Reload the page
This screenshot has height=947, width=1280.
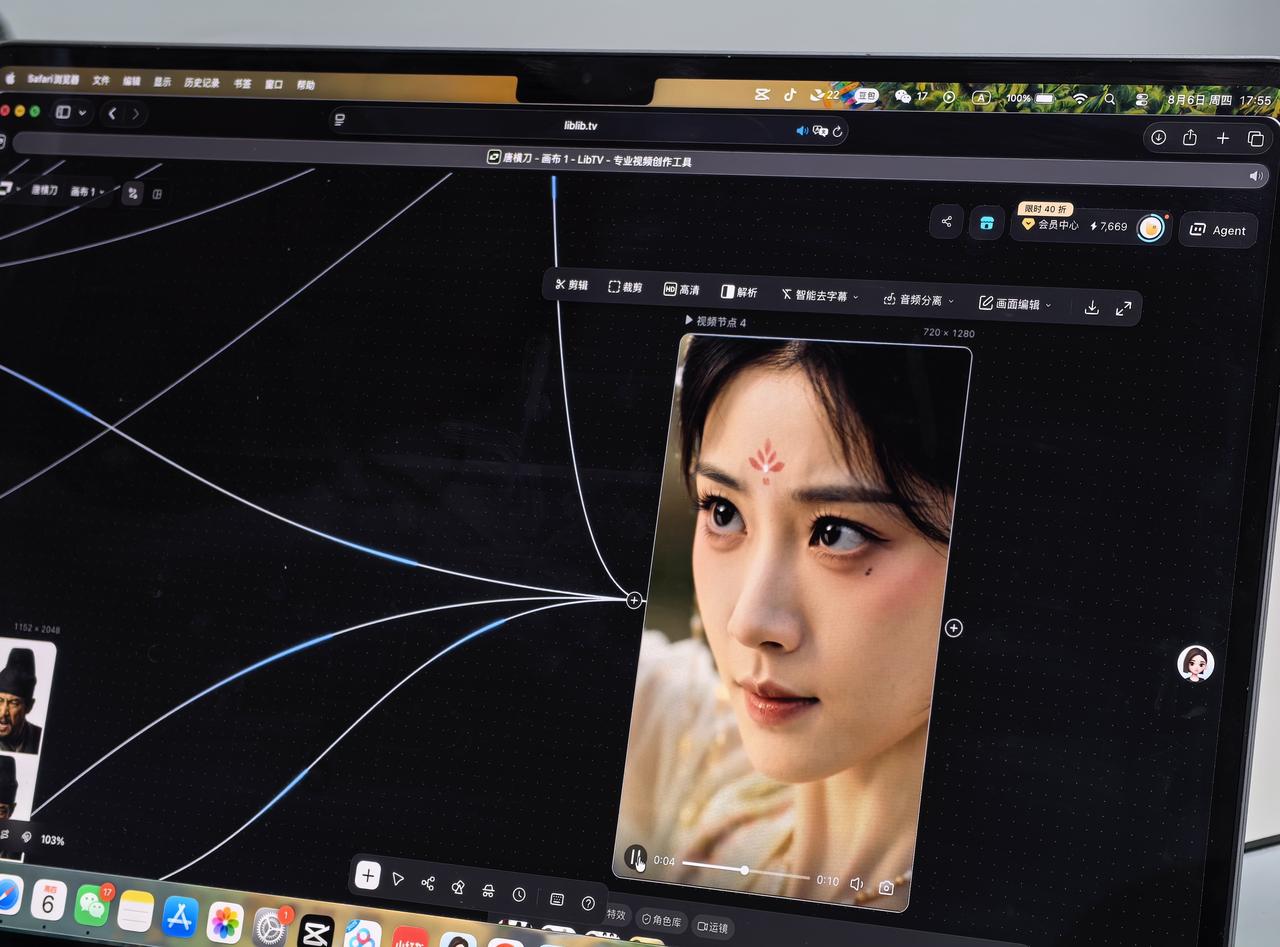837,131
